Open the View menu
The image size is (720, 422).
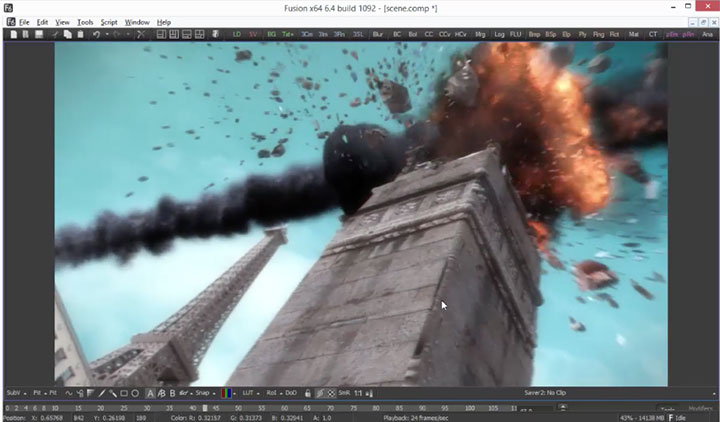point(62,22)
